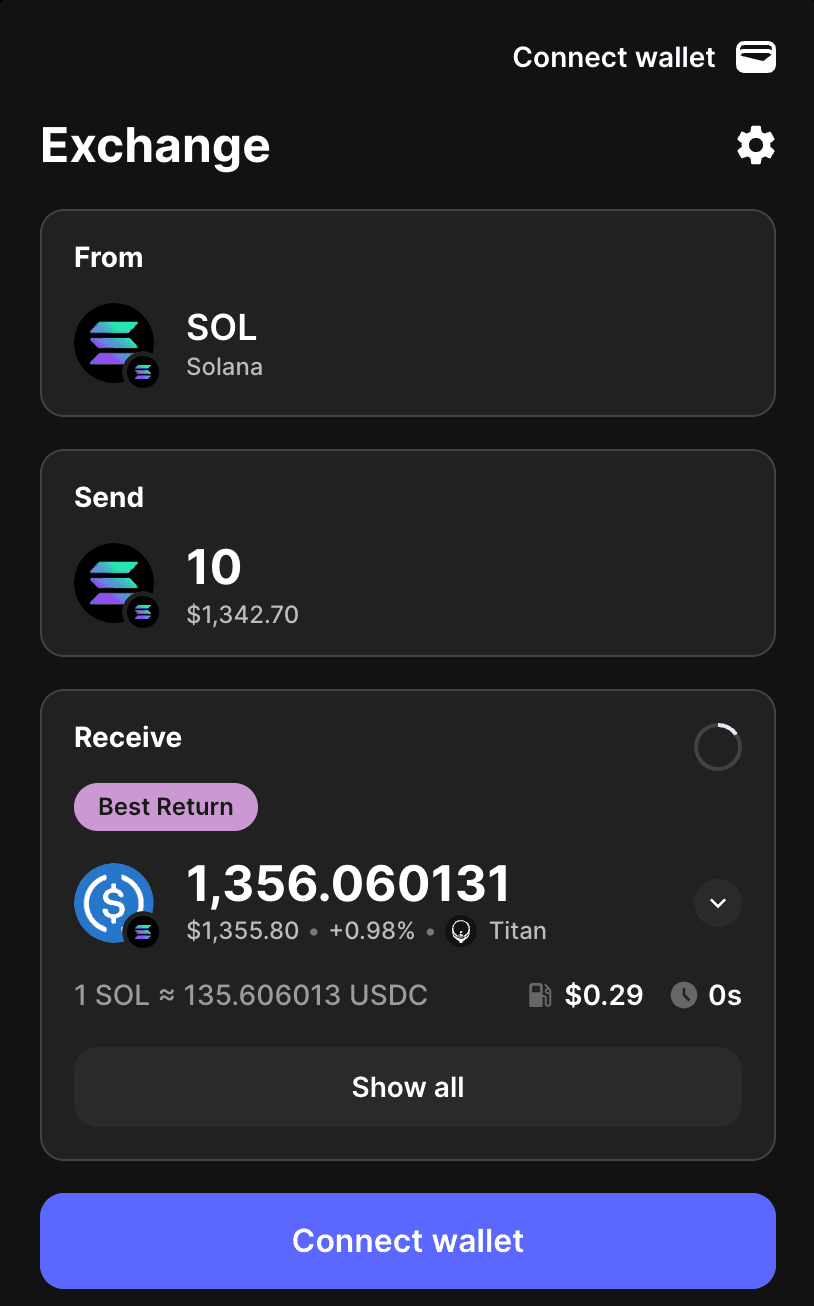
Task: Expand route details with the chevron button
Action: point(718,903)
